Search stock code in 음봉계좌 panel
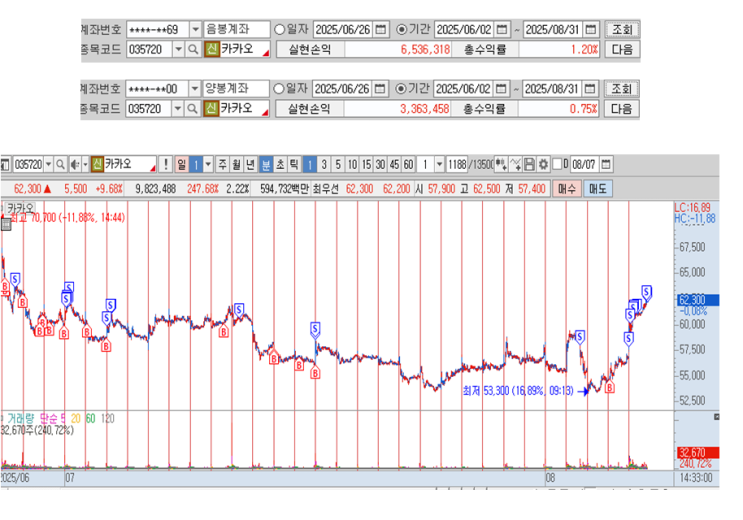Viewport: 743px width, 520px height. [193, 49]
